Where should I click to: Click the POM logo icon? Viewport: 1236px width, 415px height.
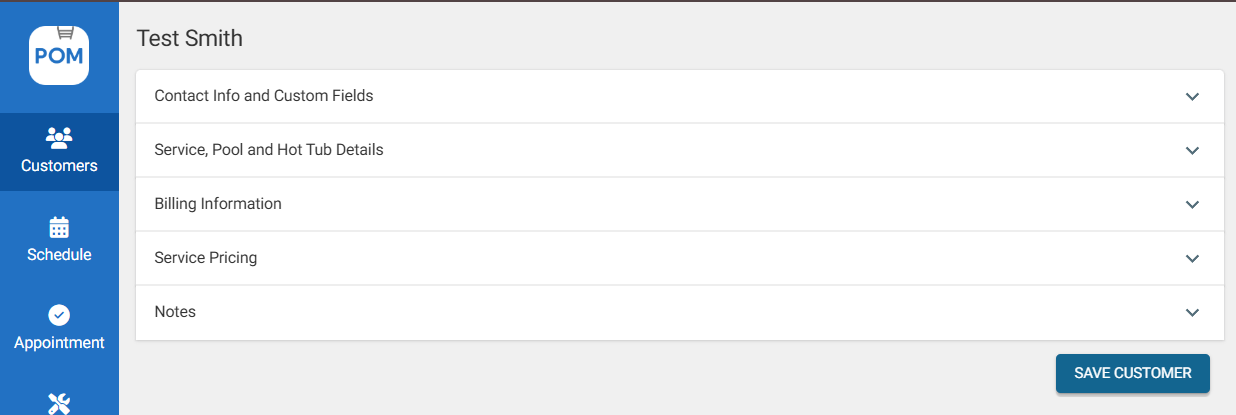click(x=59, y=55)
